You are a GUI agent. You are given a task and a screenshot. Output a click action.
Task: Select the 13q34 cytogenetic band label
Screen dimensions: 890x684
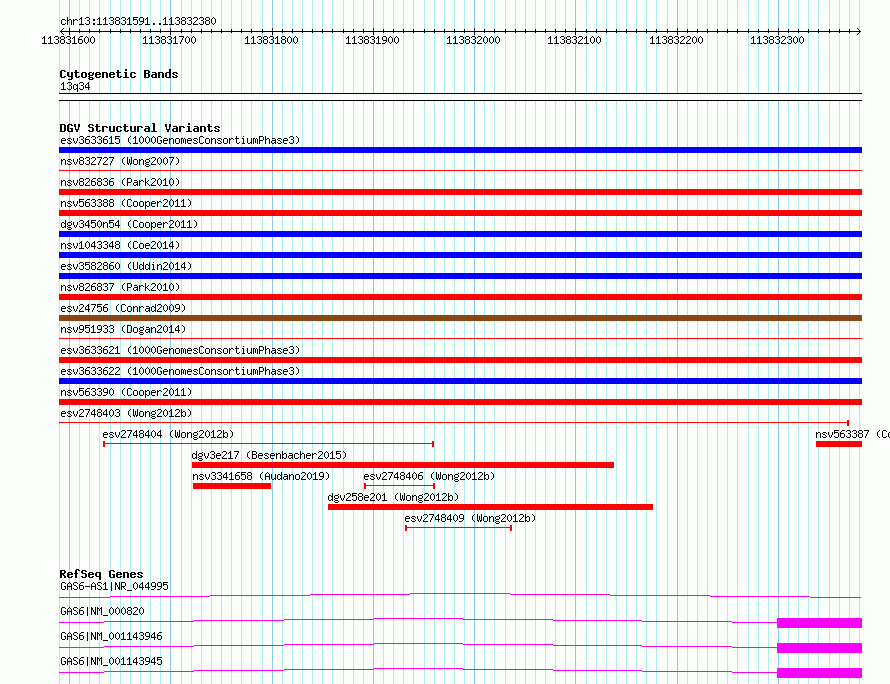75,86
